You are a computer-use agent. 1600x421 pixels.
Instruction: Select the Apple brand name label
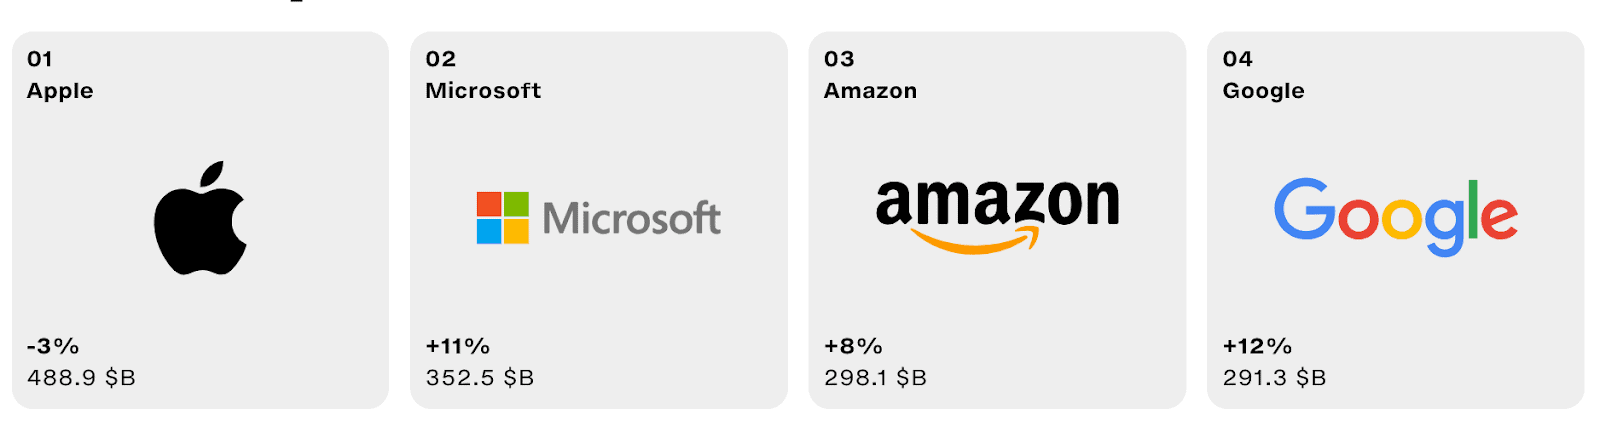pyautogui.click(x=60, y=91)
